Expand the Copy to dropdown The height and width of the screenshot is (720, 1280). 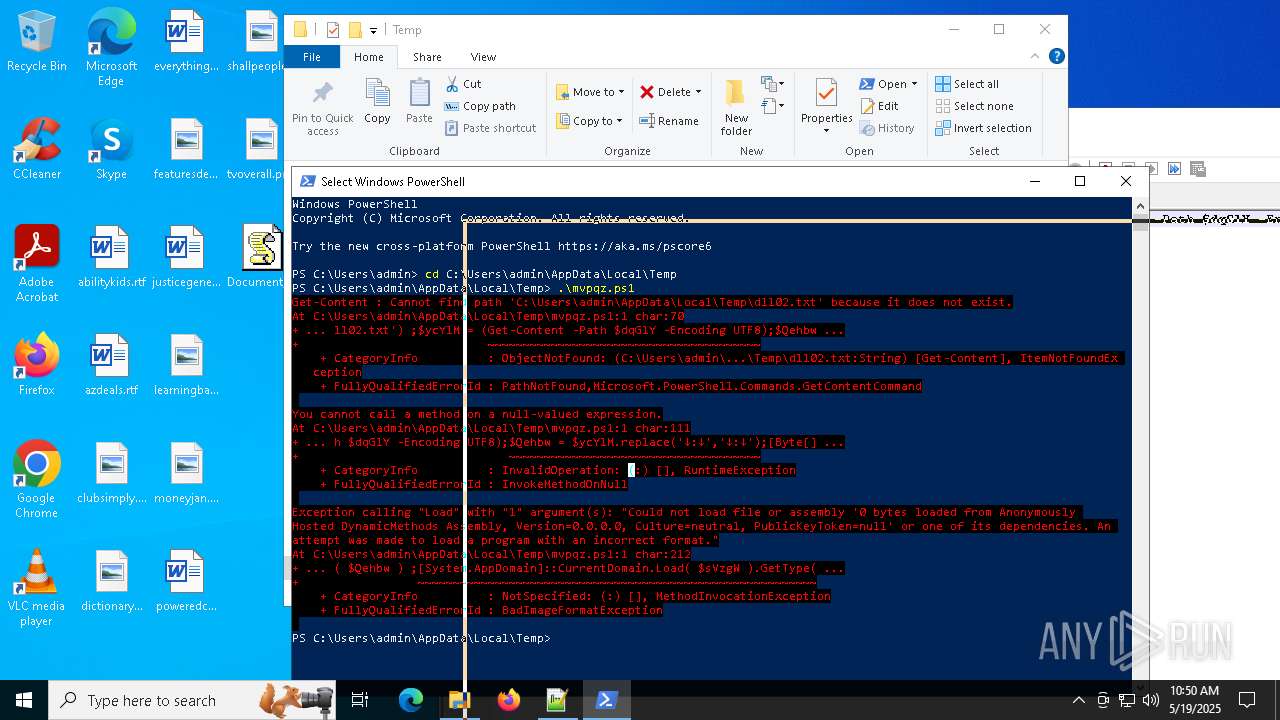point(619,121)
